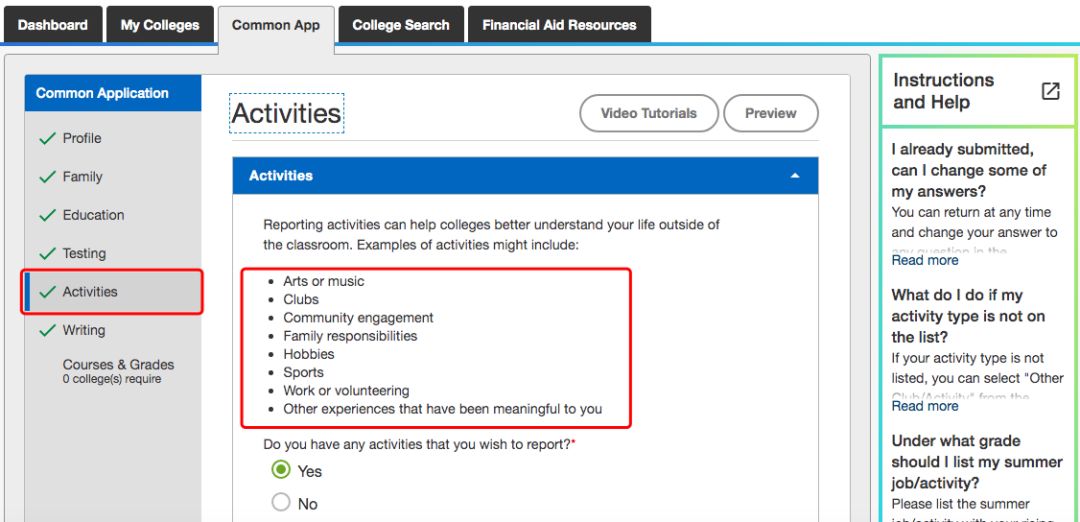Read more about changing submitted answers
The height and width of the screenshot is (522, 1080).
pyautogui.click(x=924, y=260)
